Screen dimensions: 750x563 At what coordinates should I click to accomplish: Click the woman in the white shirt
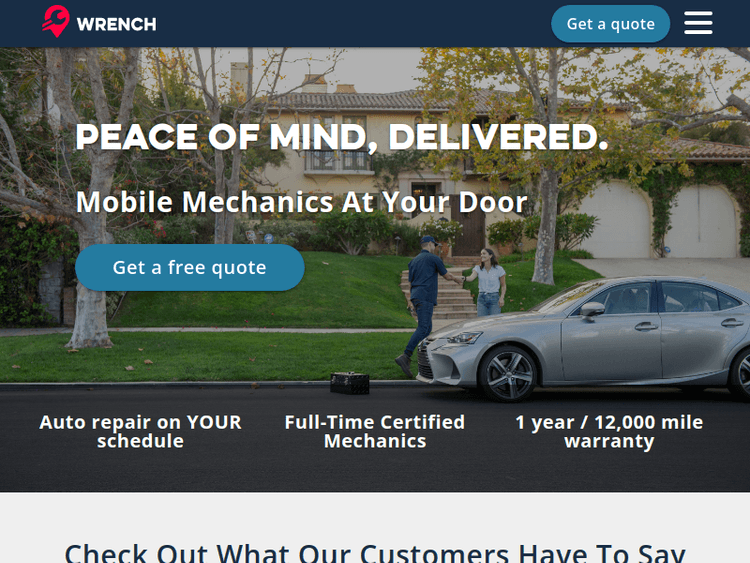[x=489, y=282]
